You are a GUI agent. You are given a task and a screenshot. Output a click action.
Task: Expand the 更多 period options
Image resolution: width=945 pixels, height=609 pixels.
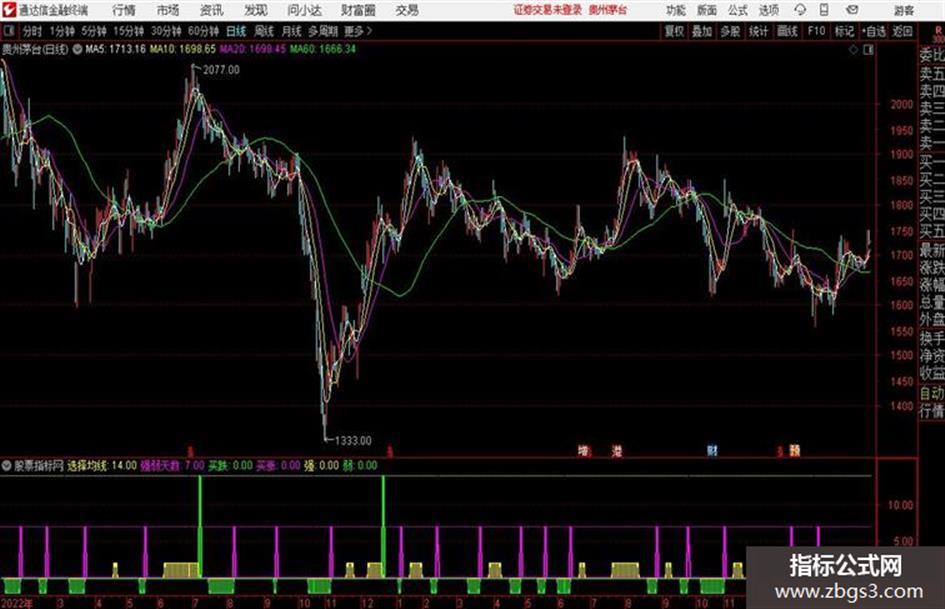358,31
